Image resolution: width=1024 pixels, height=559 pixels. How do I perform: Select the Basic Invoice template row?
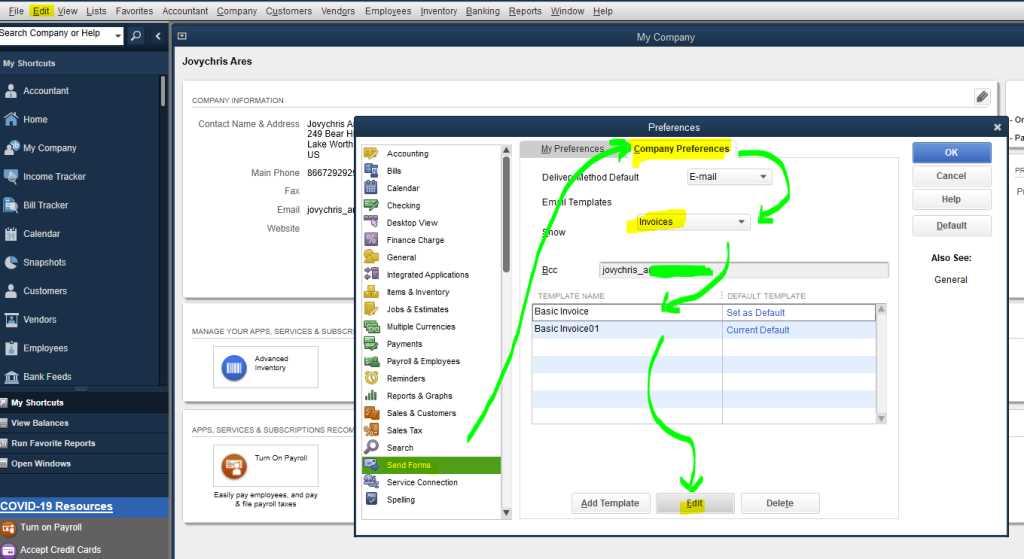(703, 312)
